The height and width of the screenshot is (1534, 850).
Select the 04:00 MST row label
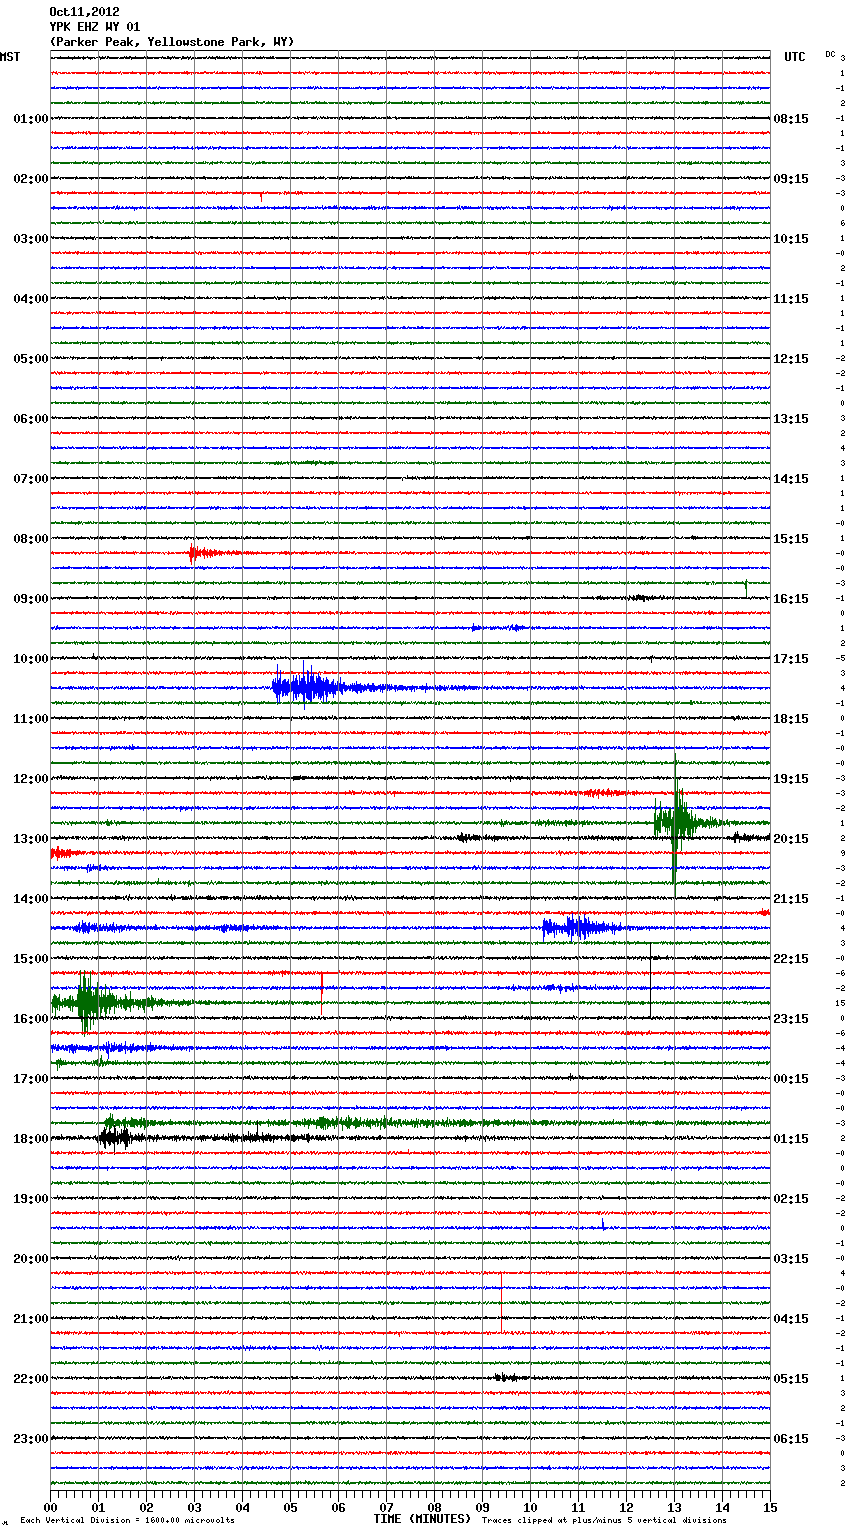pos(31,299)
